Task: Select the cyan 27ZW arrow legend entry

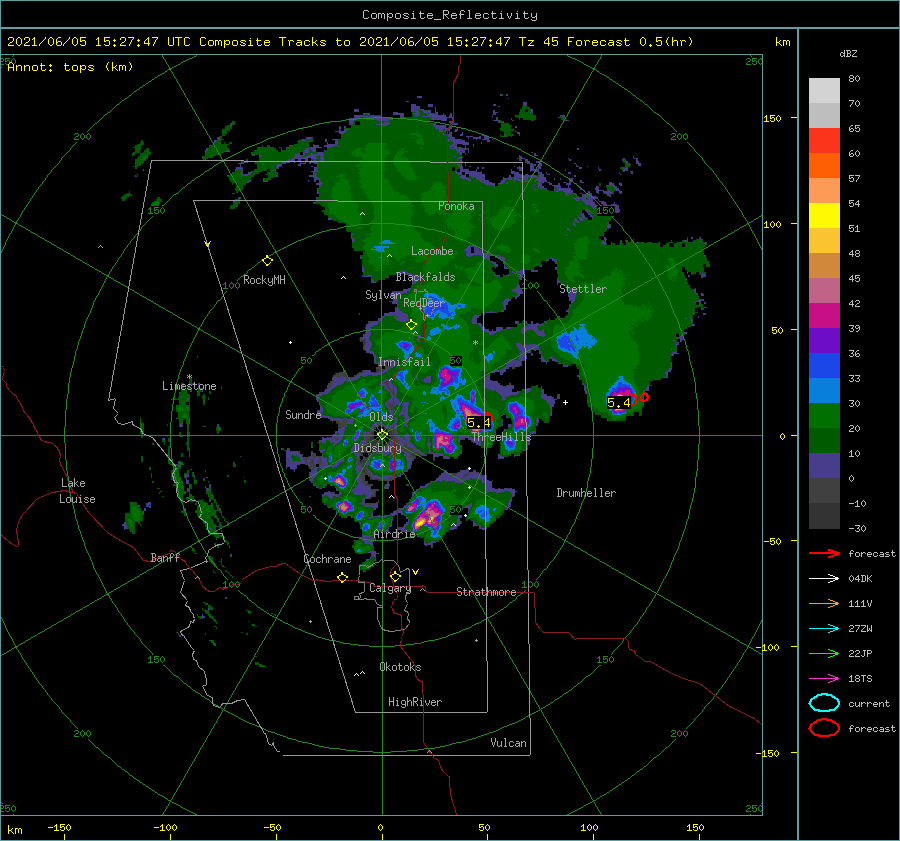Action: pos(824,629)
